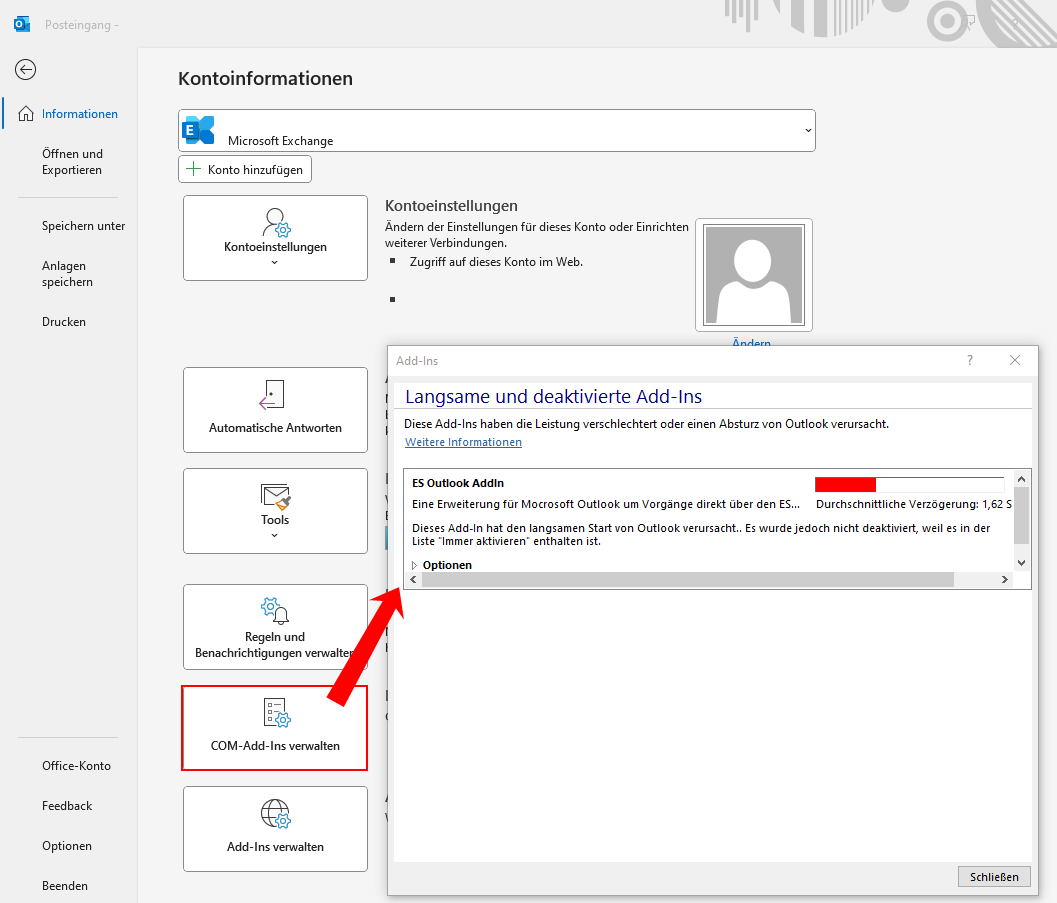Open the Microsoft Exchange account dropdown
The image size is (1057, 903).
point(808,131)
